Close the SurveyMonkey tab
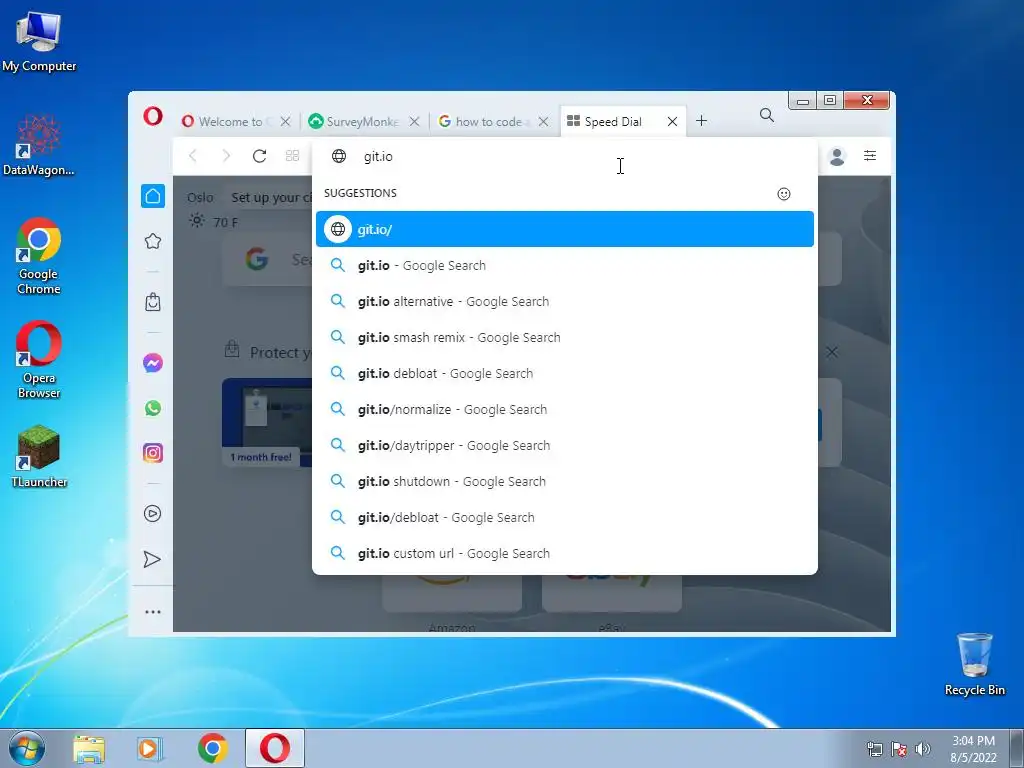This screenshot has height=768, width=1024. [x=414, y=121]
